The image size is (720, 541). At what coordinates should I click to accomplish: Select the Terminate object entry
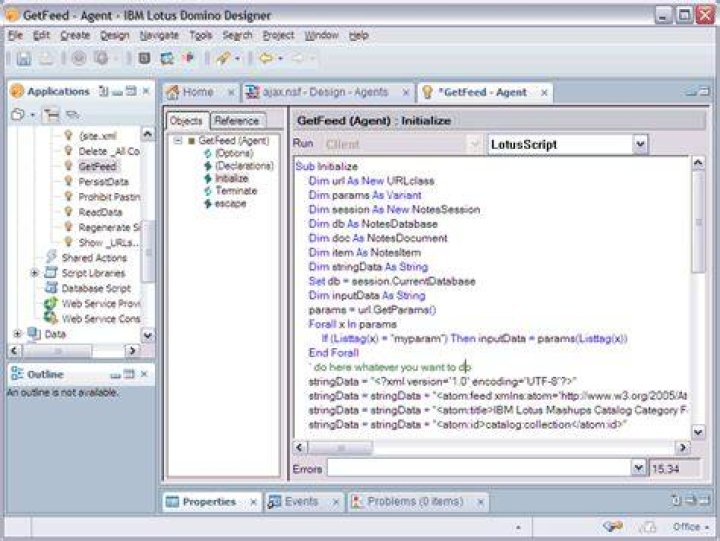(236, 191)
